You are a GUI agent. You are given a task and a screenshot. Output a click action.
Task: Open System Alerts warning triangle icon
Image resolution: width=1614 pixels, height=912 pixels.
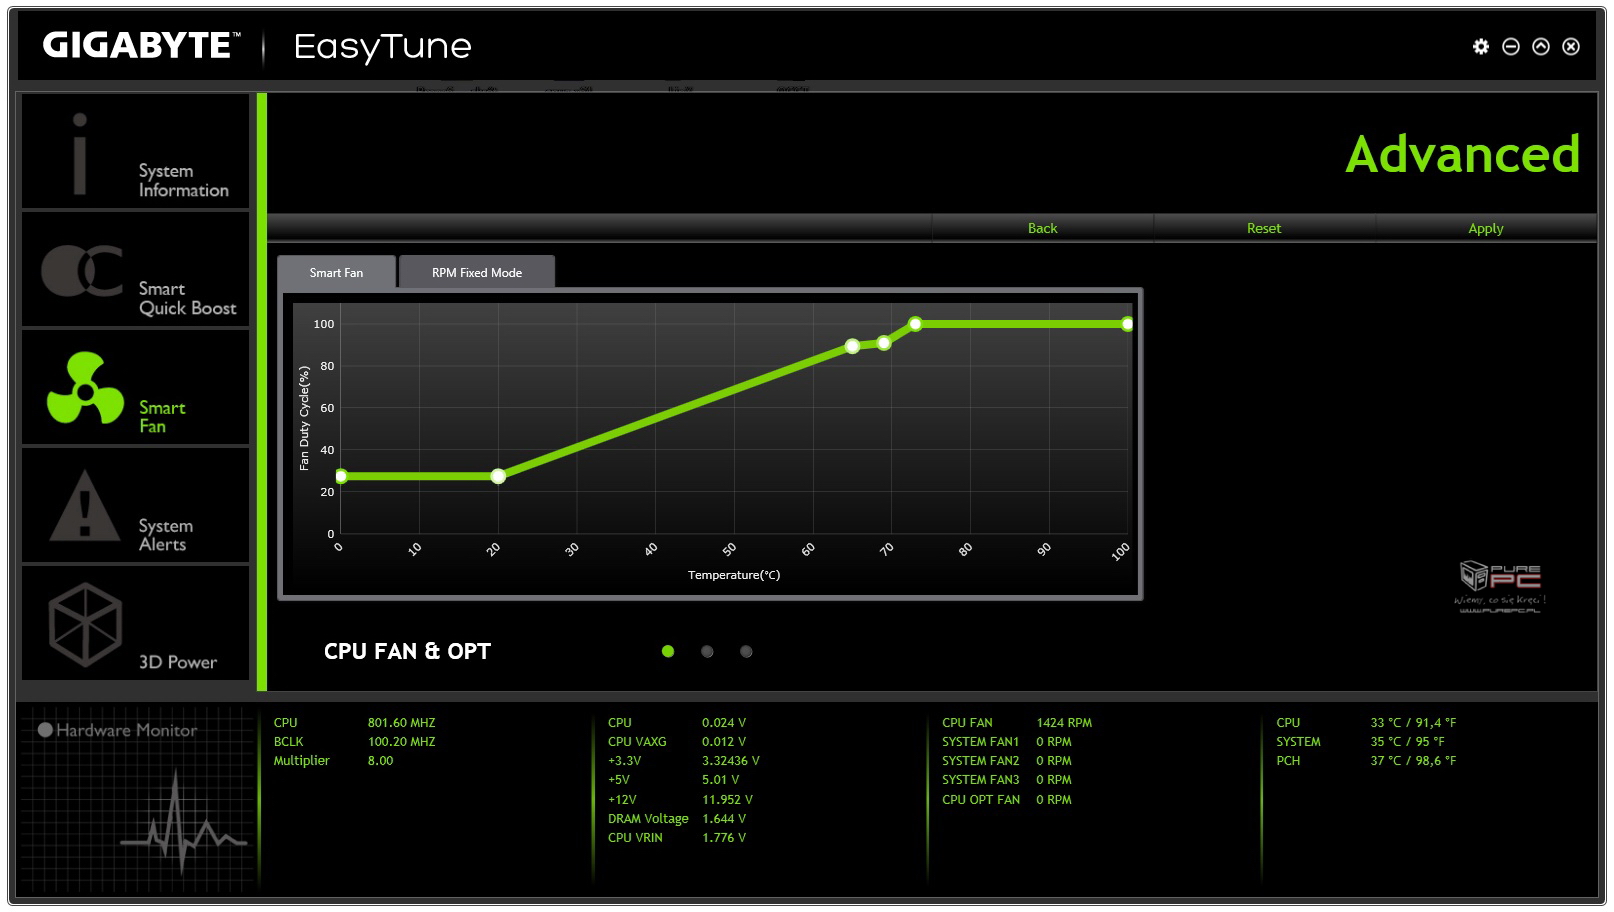click(85, 506)
